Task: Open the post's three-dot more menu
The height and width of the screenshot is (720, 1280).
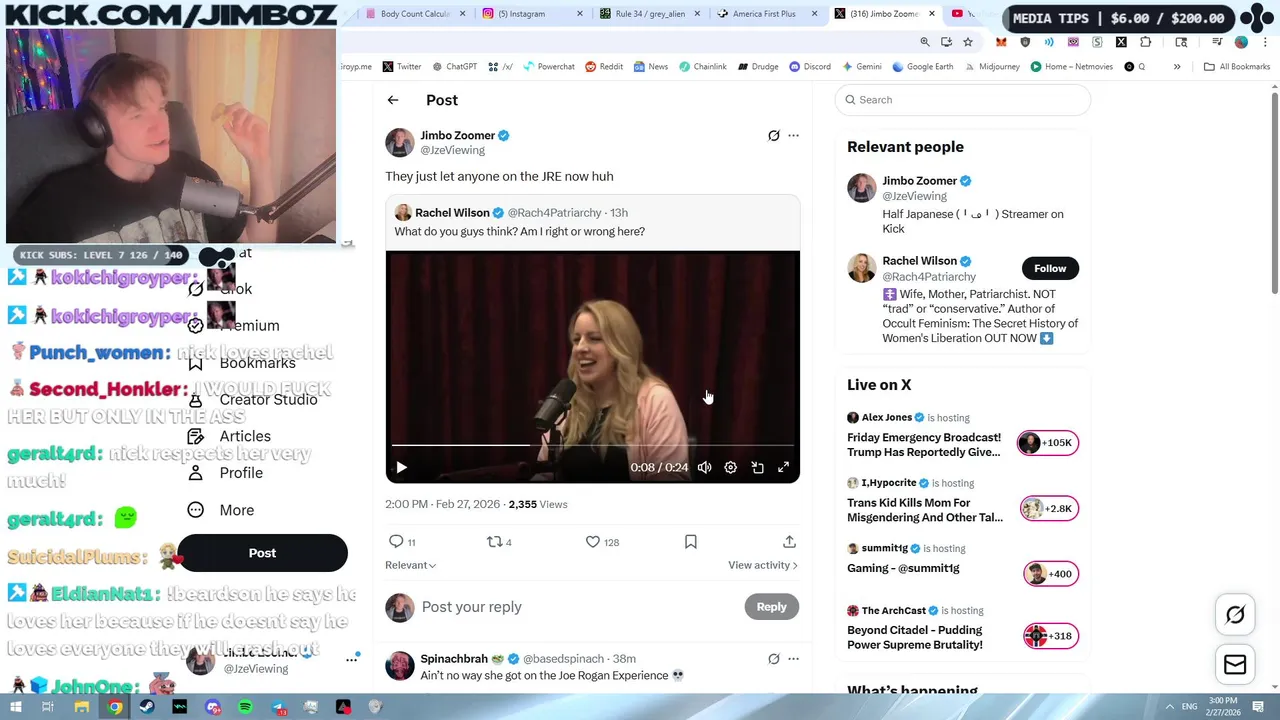Action: (793, 136)
